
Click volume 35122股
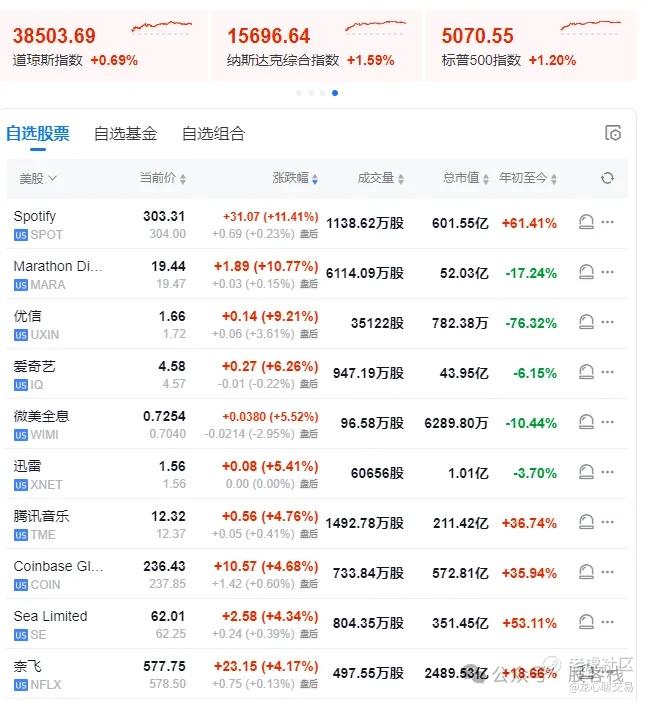coord(377,323)
